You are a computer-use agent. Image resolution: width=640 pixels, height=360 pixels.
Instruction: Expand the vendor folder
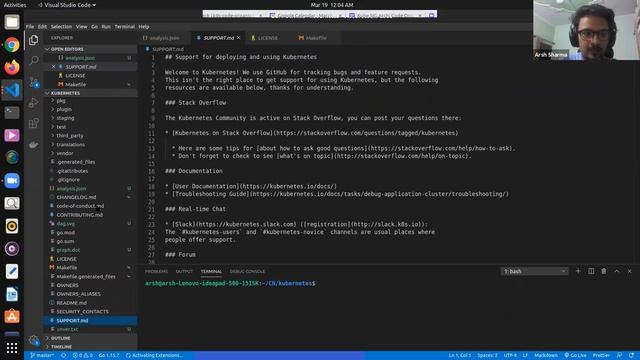64,153
